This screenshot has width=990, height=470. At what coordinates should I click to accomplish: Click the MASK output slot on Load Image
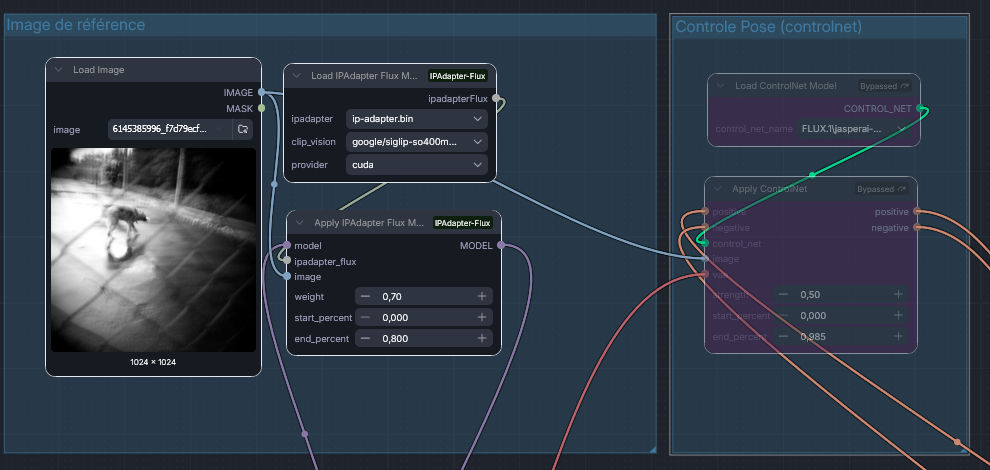(x=262, y=108)
